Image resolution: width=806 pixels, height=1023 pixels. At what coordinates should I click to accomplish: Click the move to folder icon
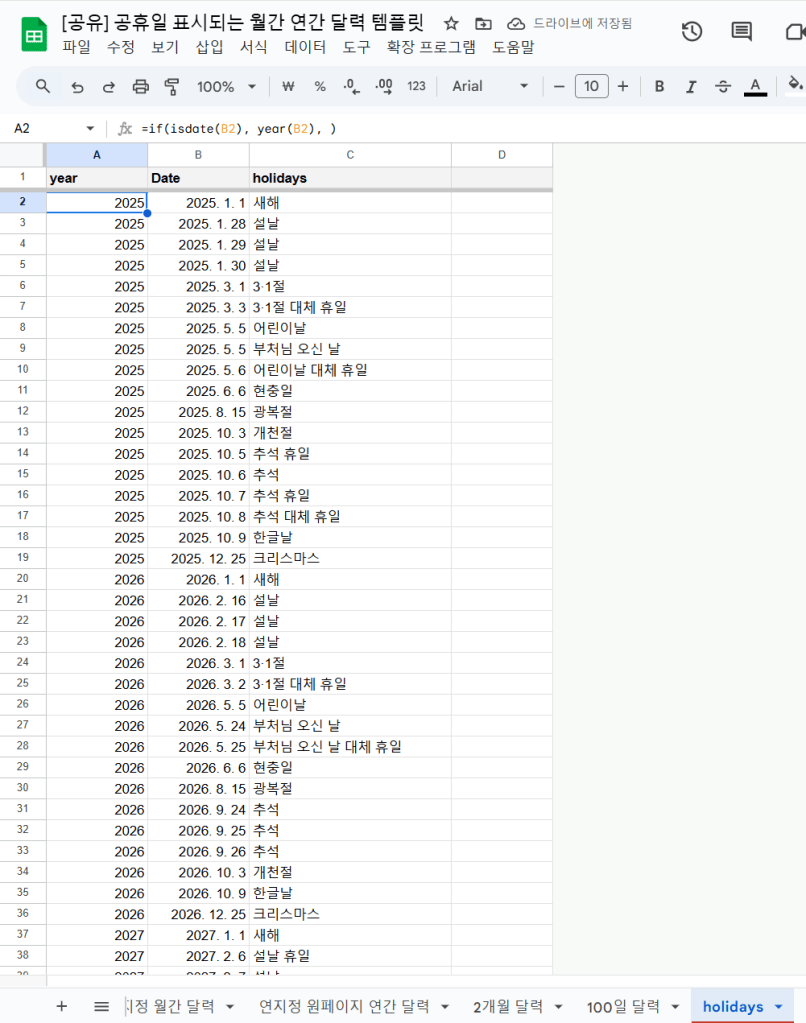click(x=483, y=23)
